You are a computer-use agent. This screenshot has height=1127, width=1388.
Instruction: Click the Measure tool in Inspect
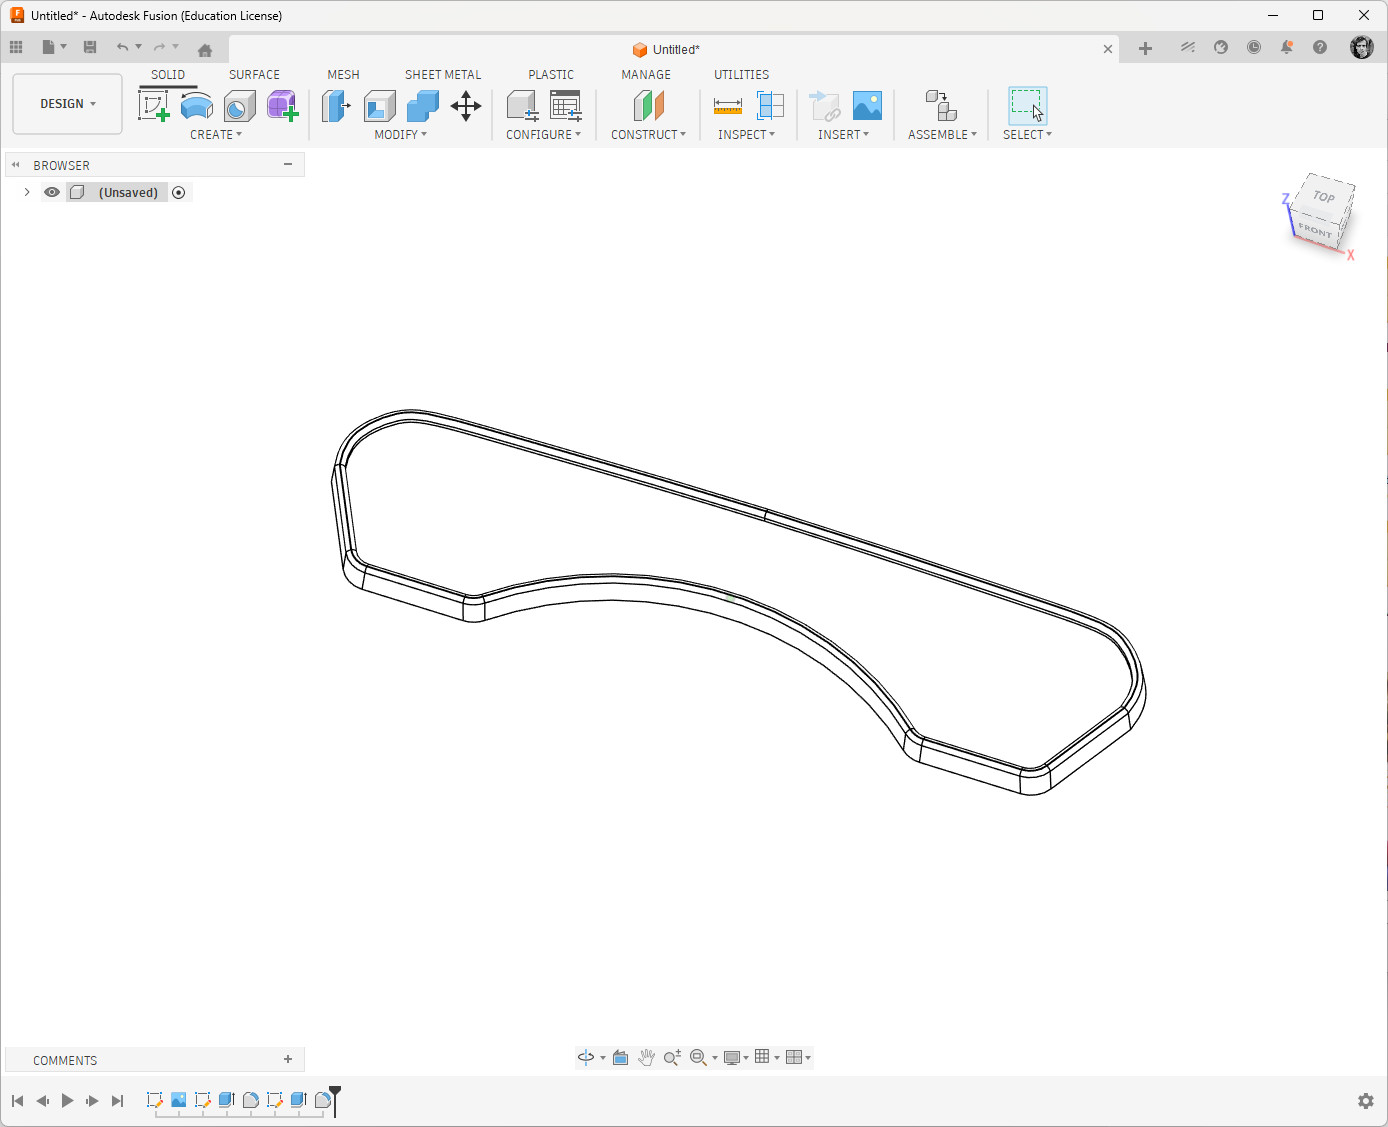click(x=727, y=105)
